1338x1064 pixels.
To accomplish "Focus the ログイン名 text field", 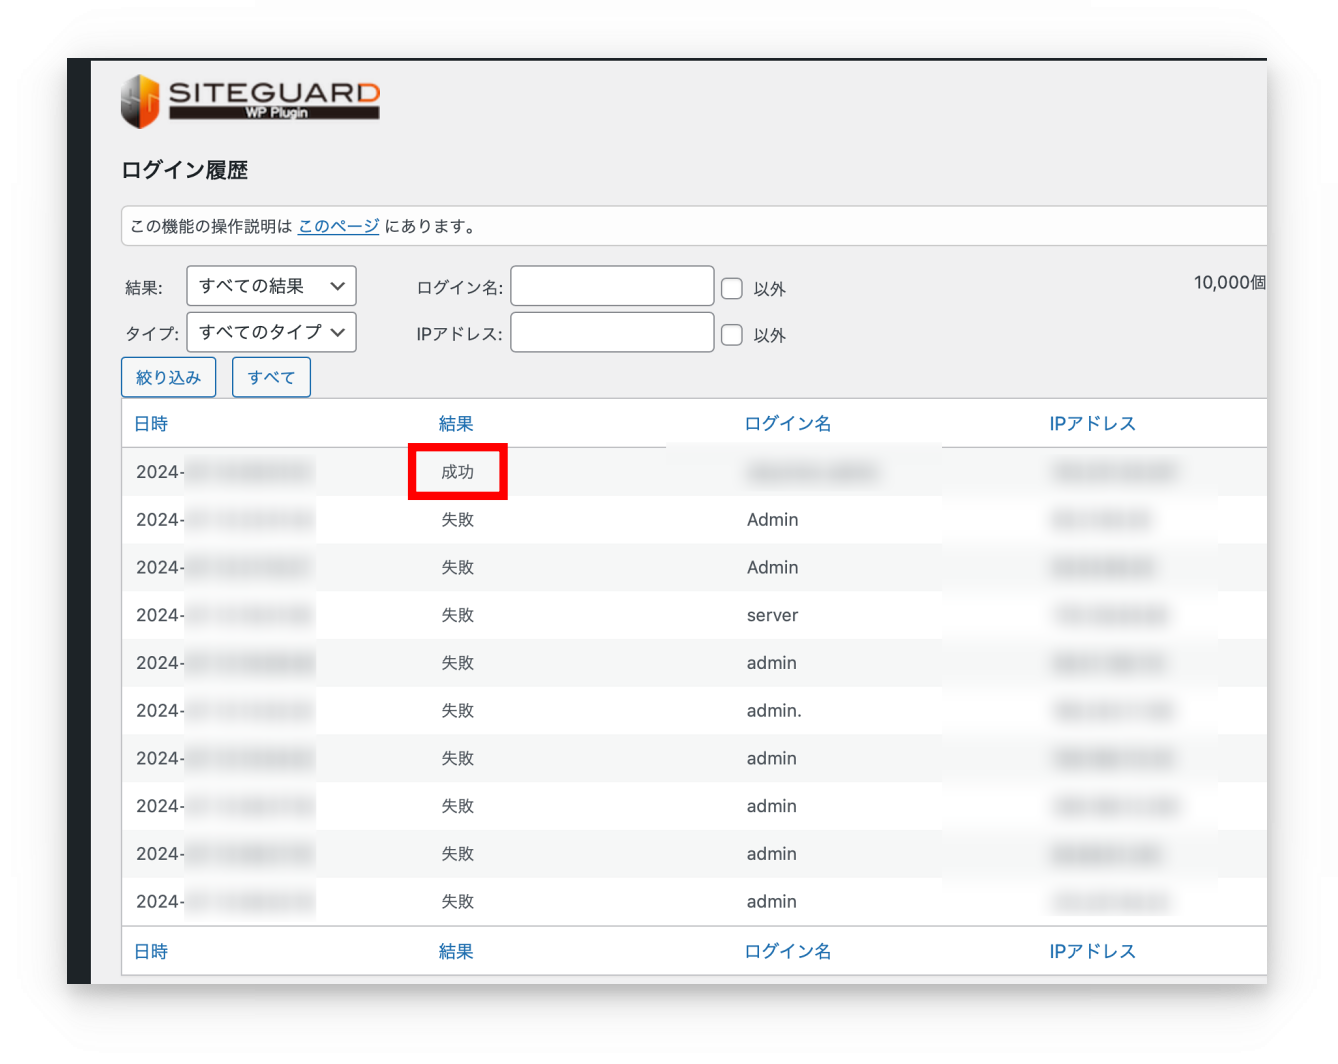I will pyautogui.click(x=612, y=286).
